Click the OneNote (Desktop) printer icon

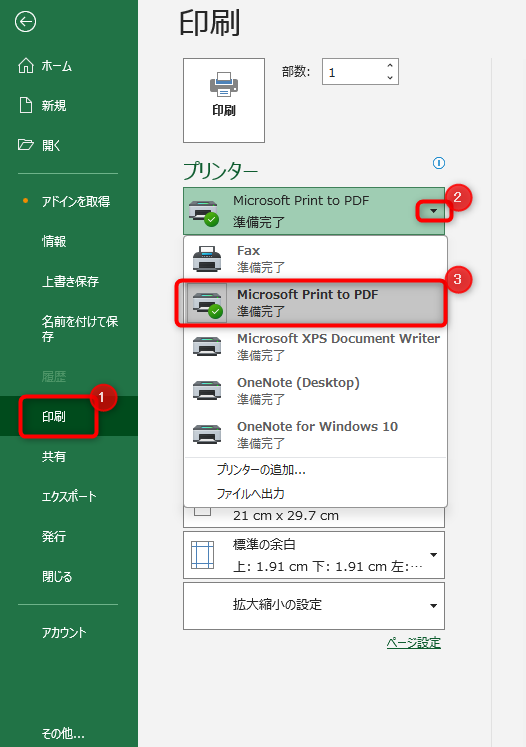click(x=207, y=390)
